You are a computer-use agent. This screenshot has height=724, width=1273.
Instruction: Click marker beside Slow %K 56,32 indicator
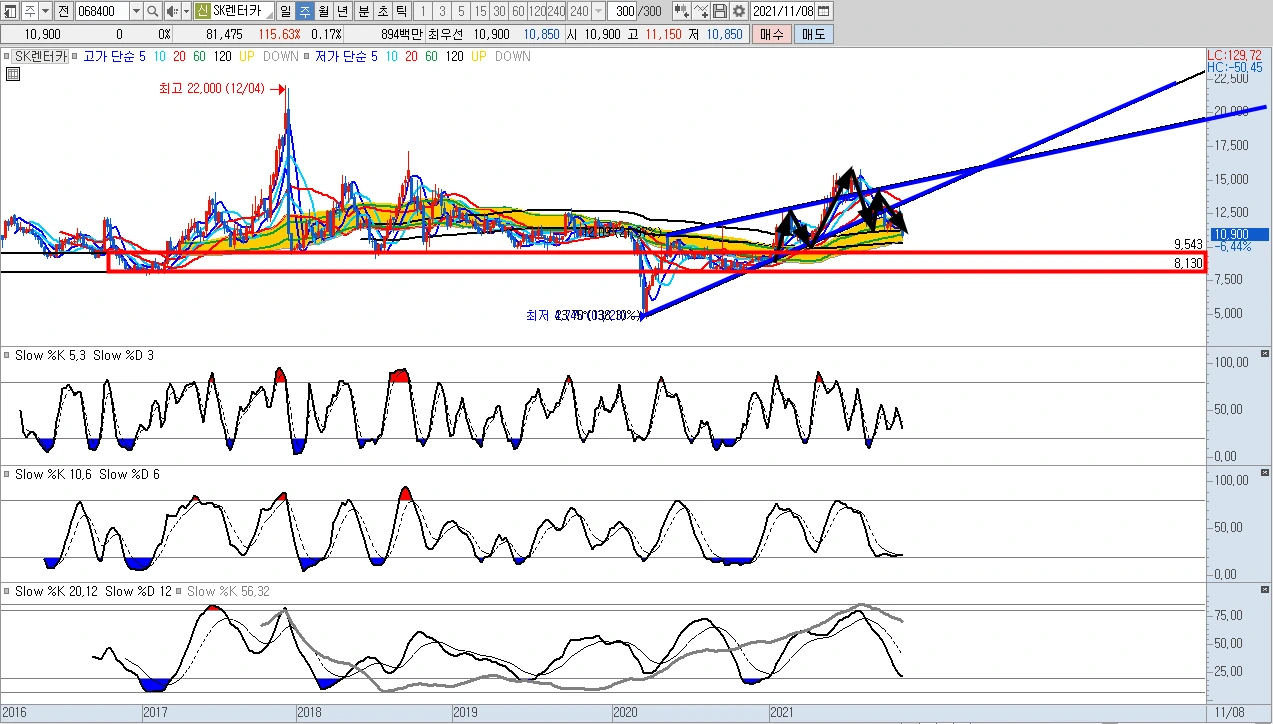179,592
